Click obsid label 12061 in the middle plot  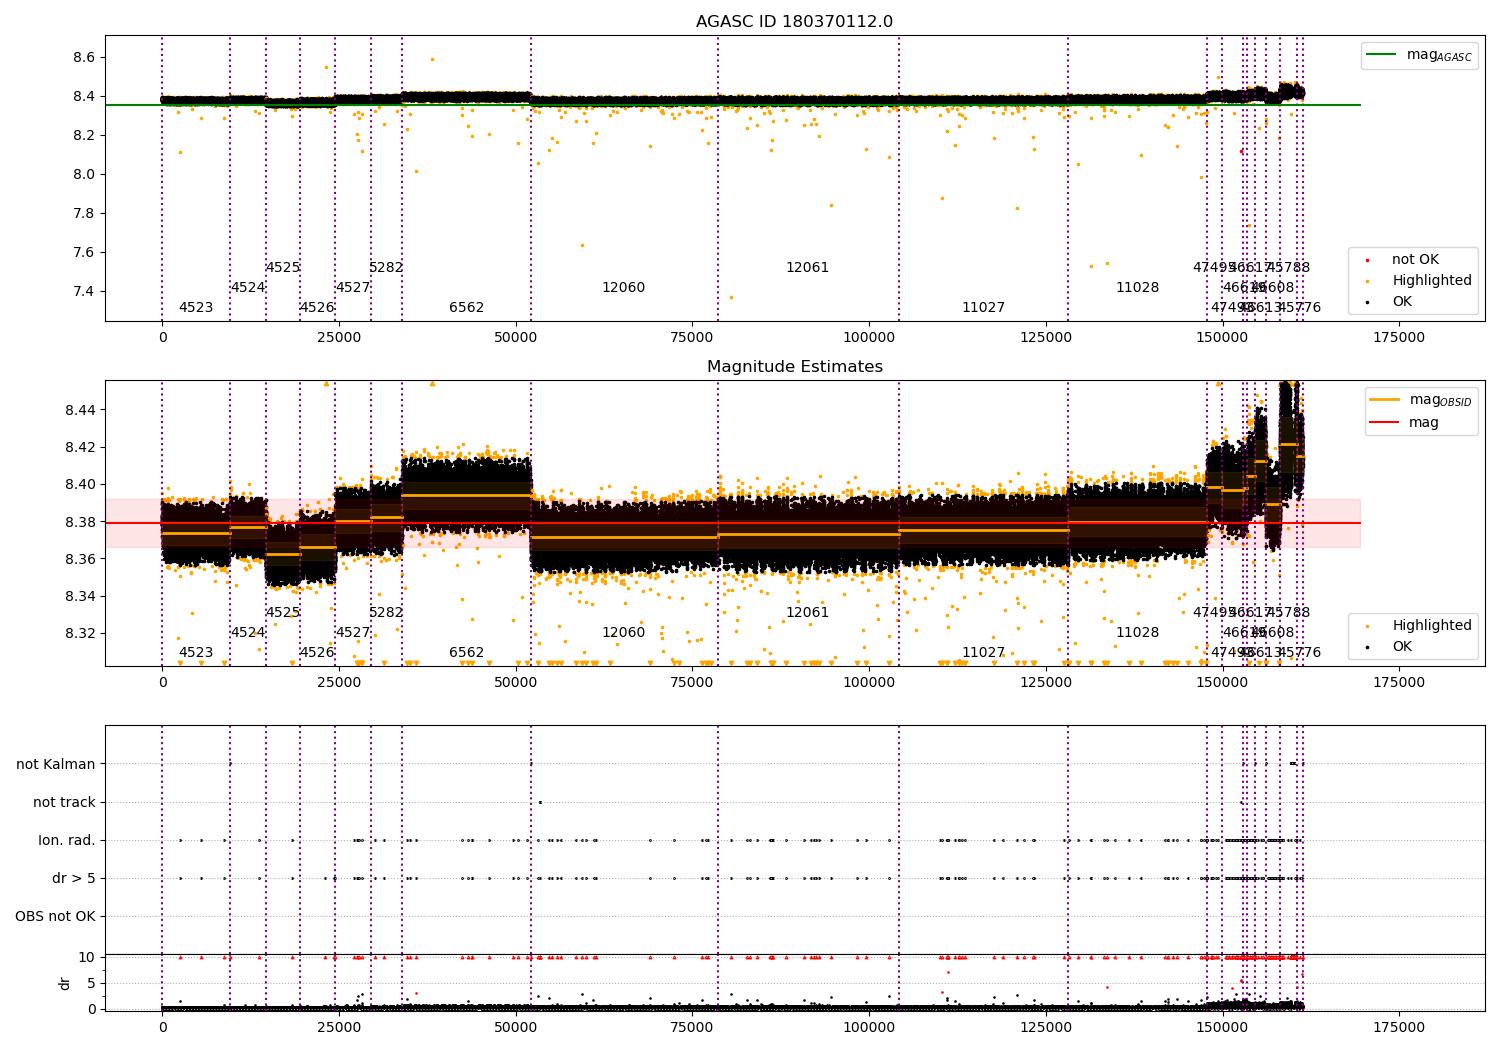click(807, 613)
